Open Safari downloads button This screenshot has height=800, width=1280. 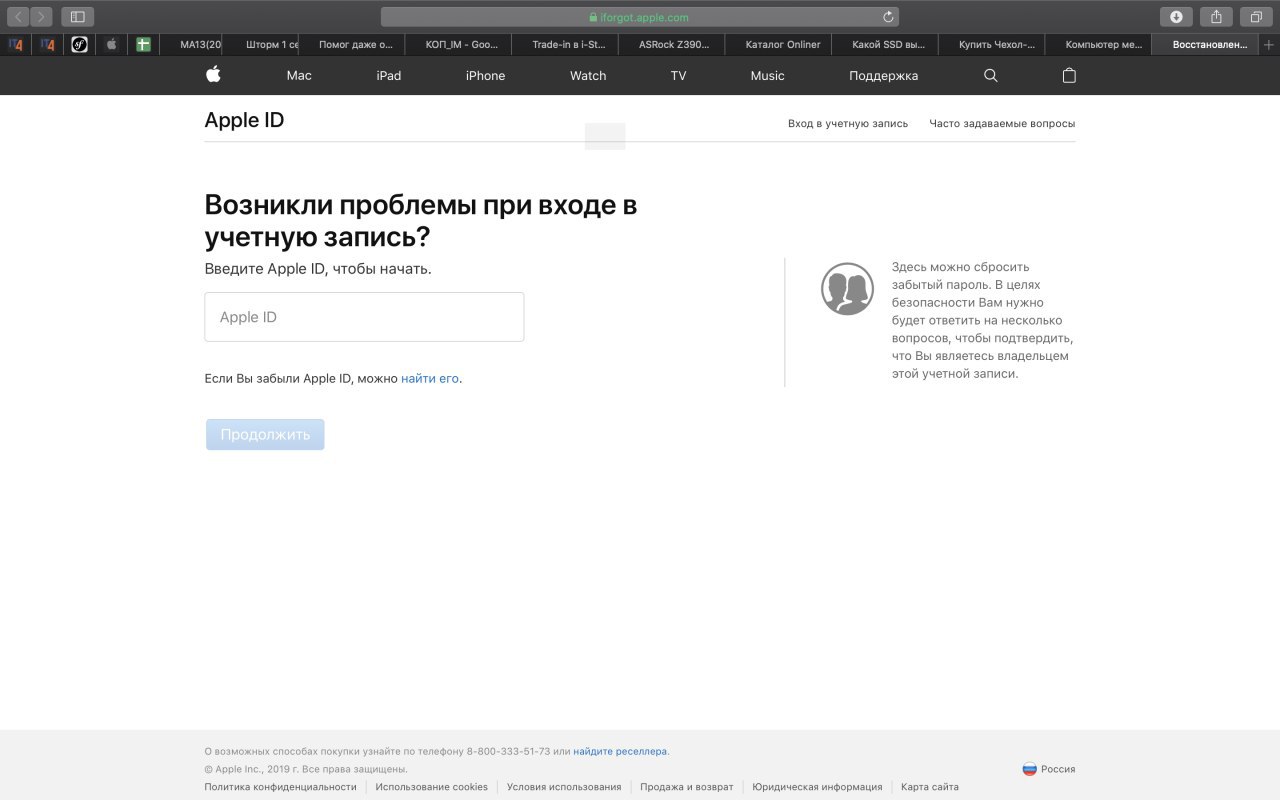[1176, 17]
